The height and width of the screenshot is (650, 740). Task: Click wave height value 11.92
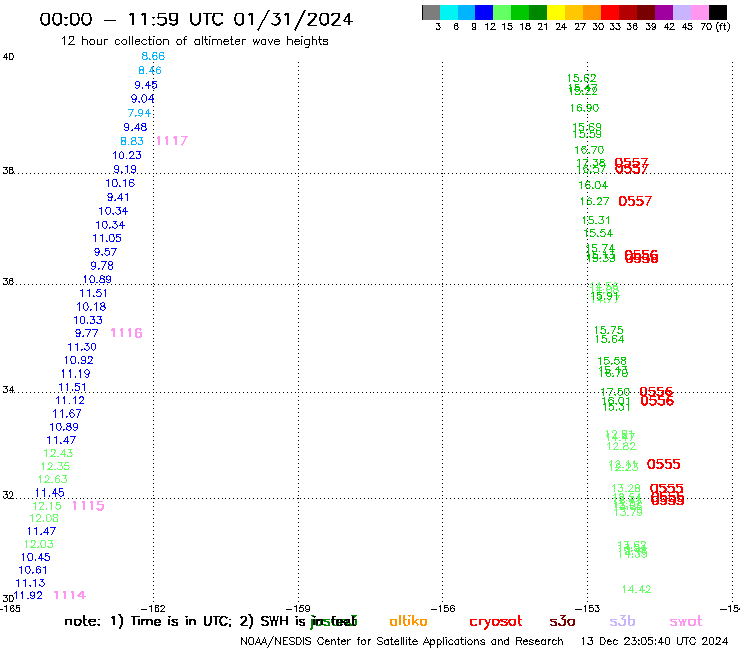point(28,596)
